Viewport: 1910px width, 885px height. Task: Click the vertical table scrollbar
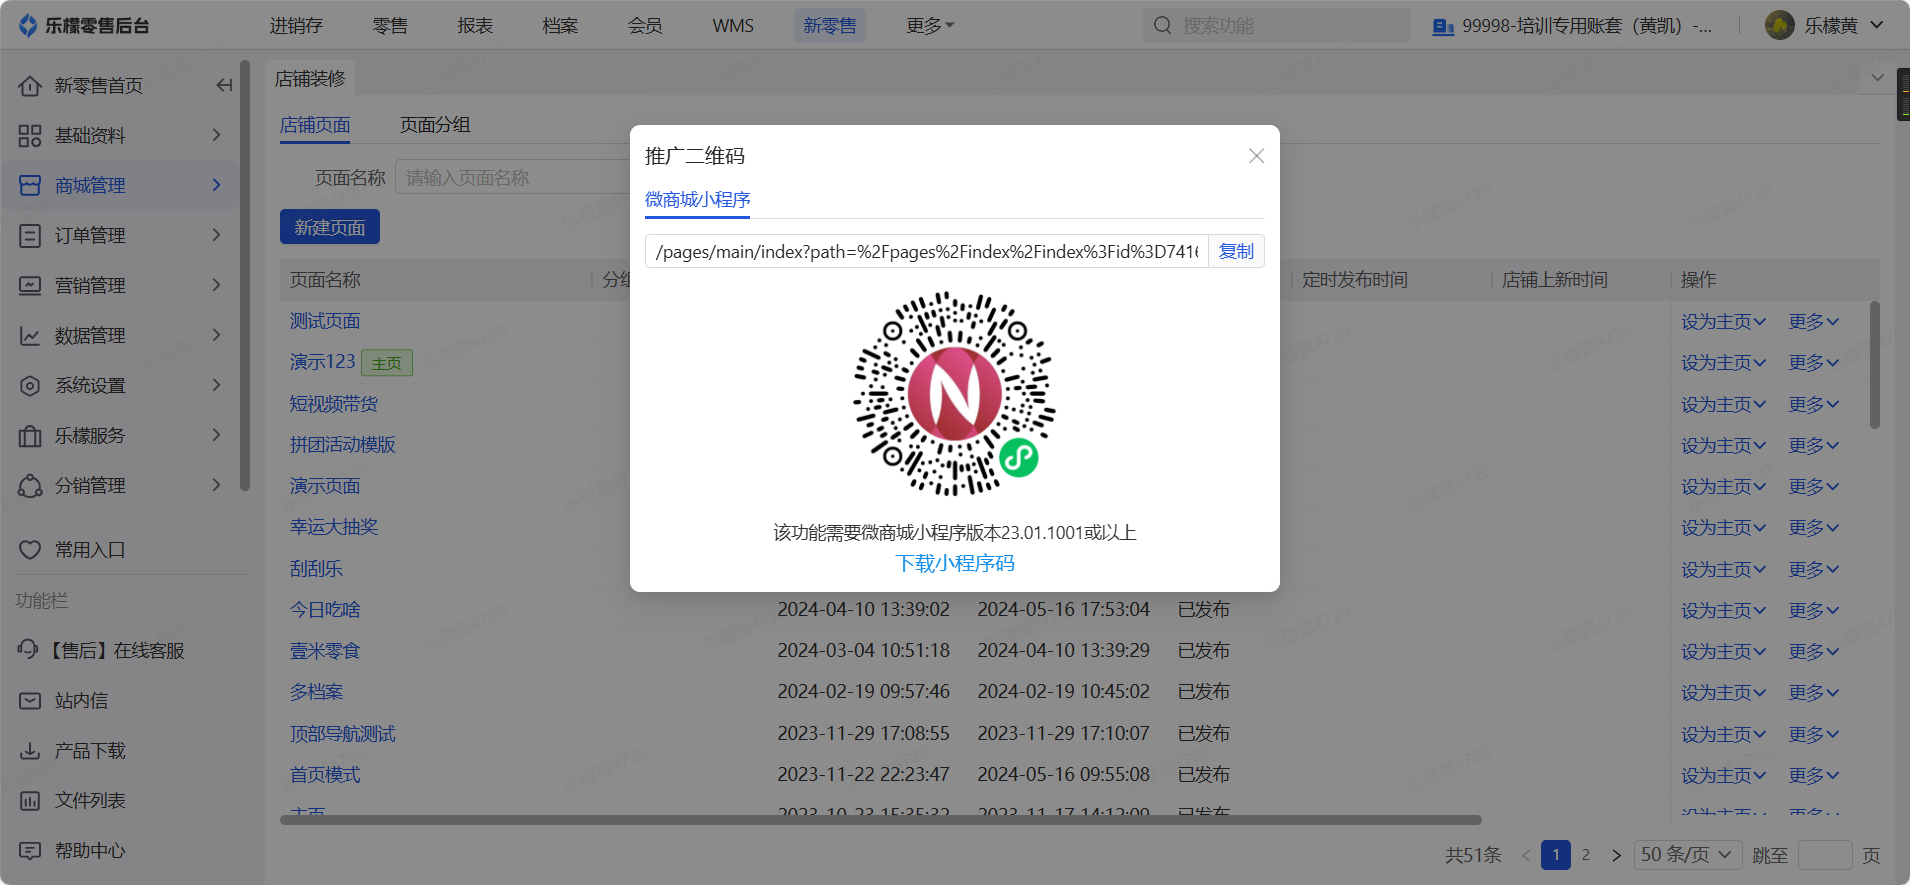pos(1874,365)
